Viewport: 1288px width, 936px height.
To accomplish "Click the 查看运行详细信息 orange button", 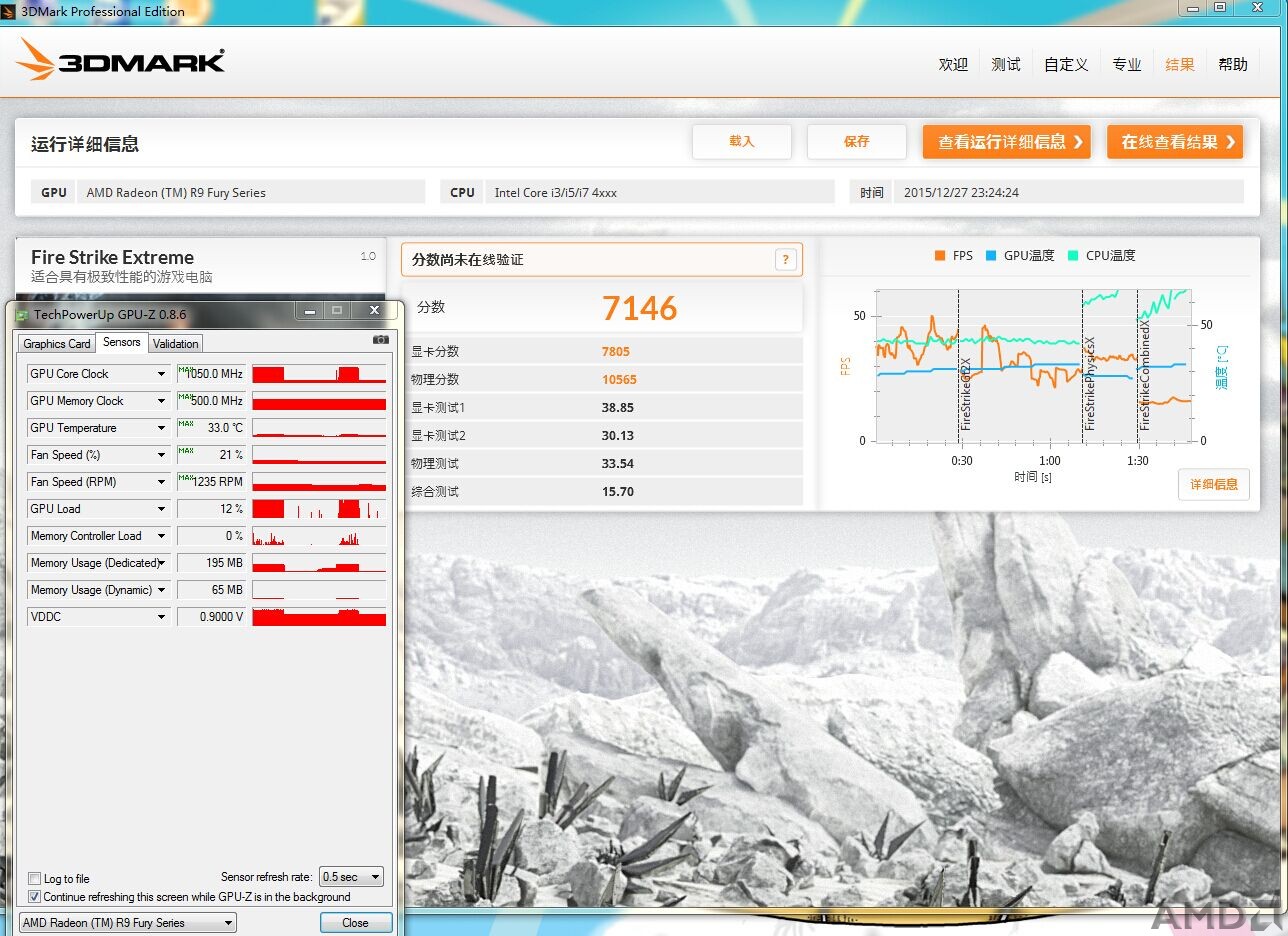I will tap(1006, 142).
